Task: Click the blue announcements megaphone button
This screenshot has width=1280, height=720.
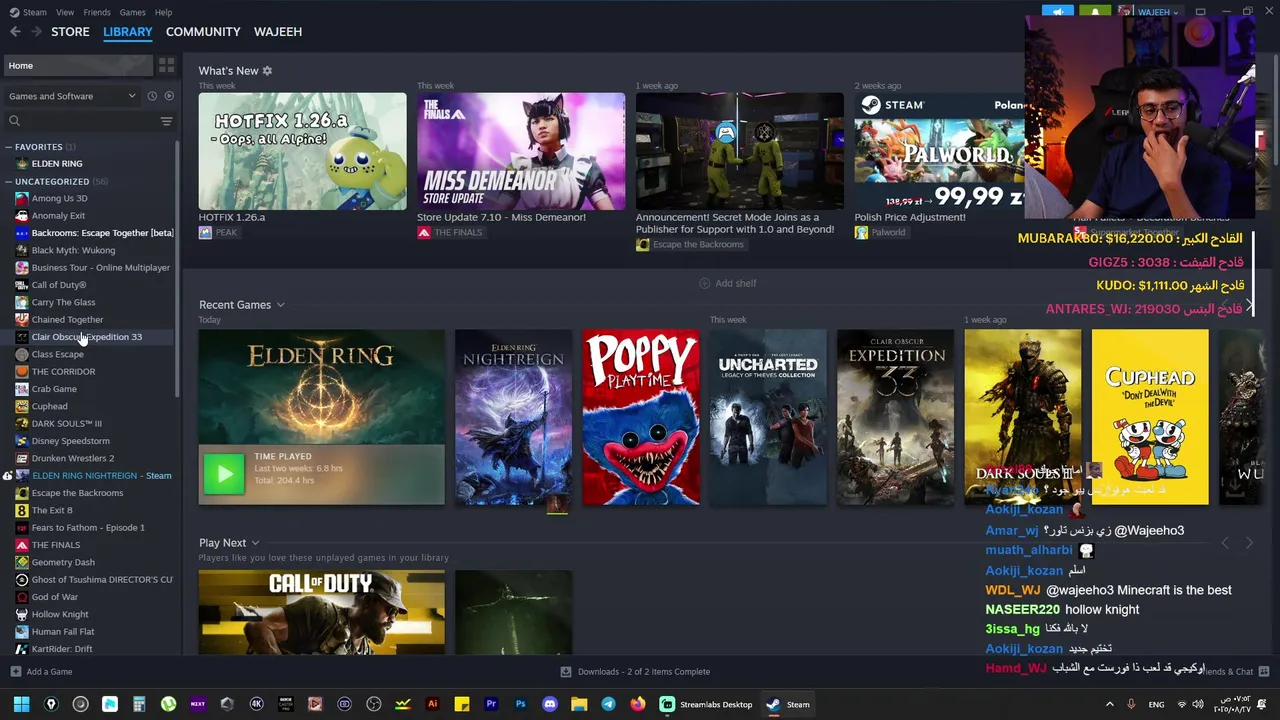Action: click(1057, 12)
